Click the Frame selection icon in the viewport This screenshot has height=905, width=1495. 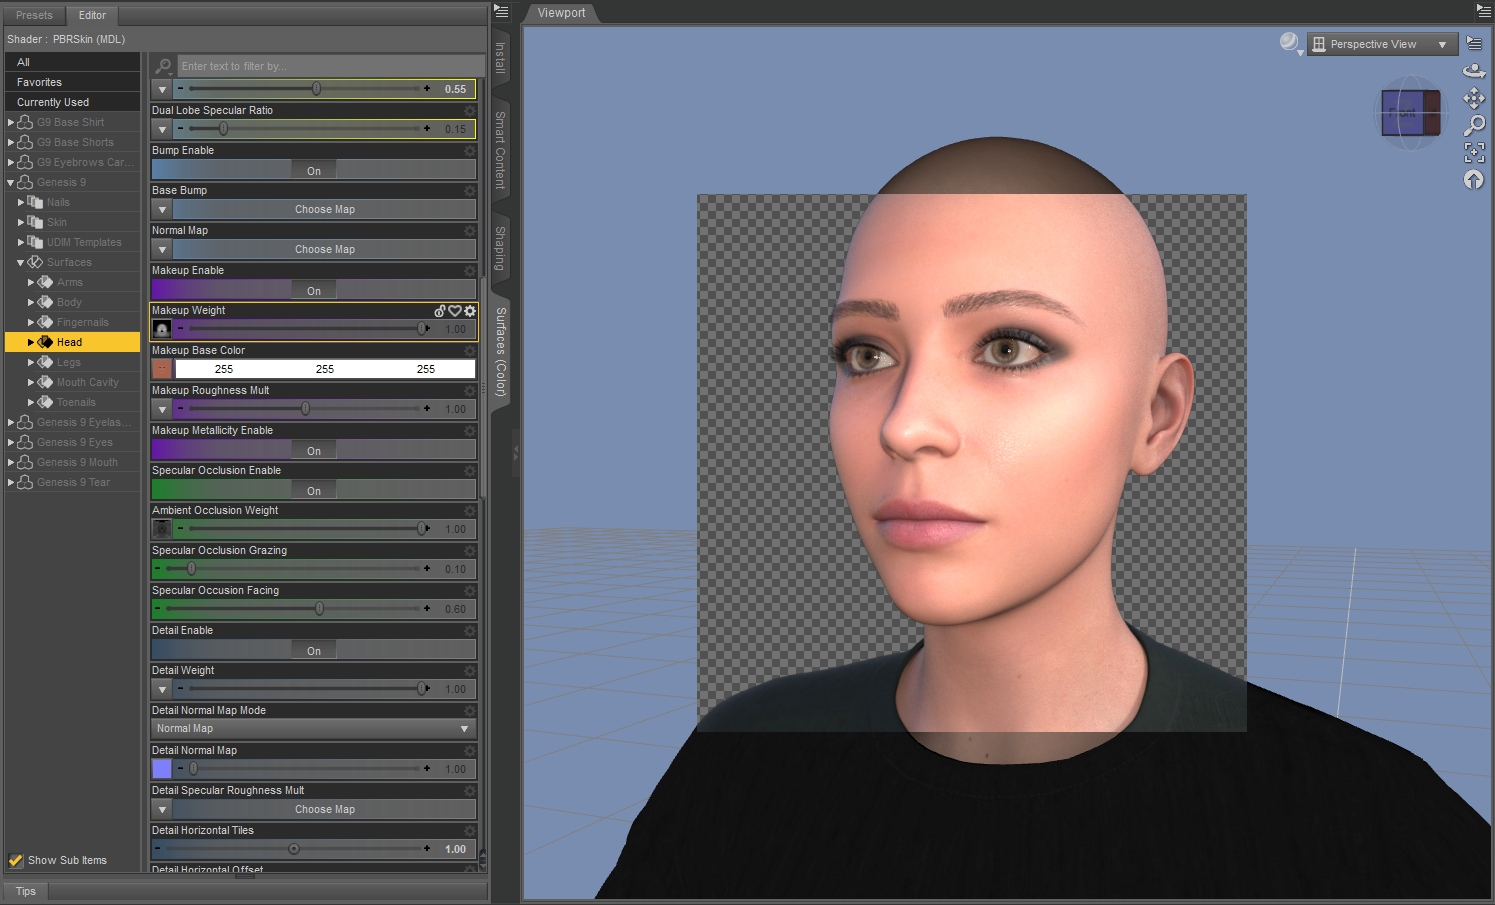click(x=1474, y=152)
